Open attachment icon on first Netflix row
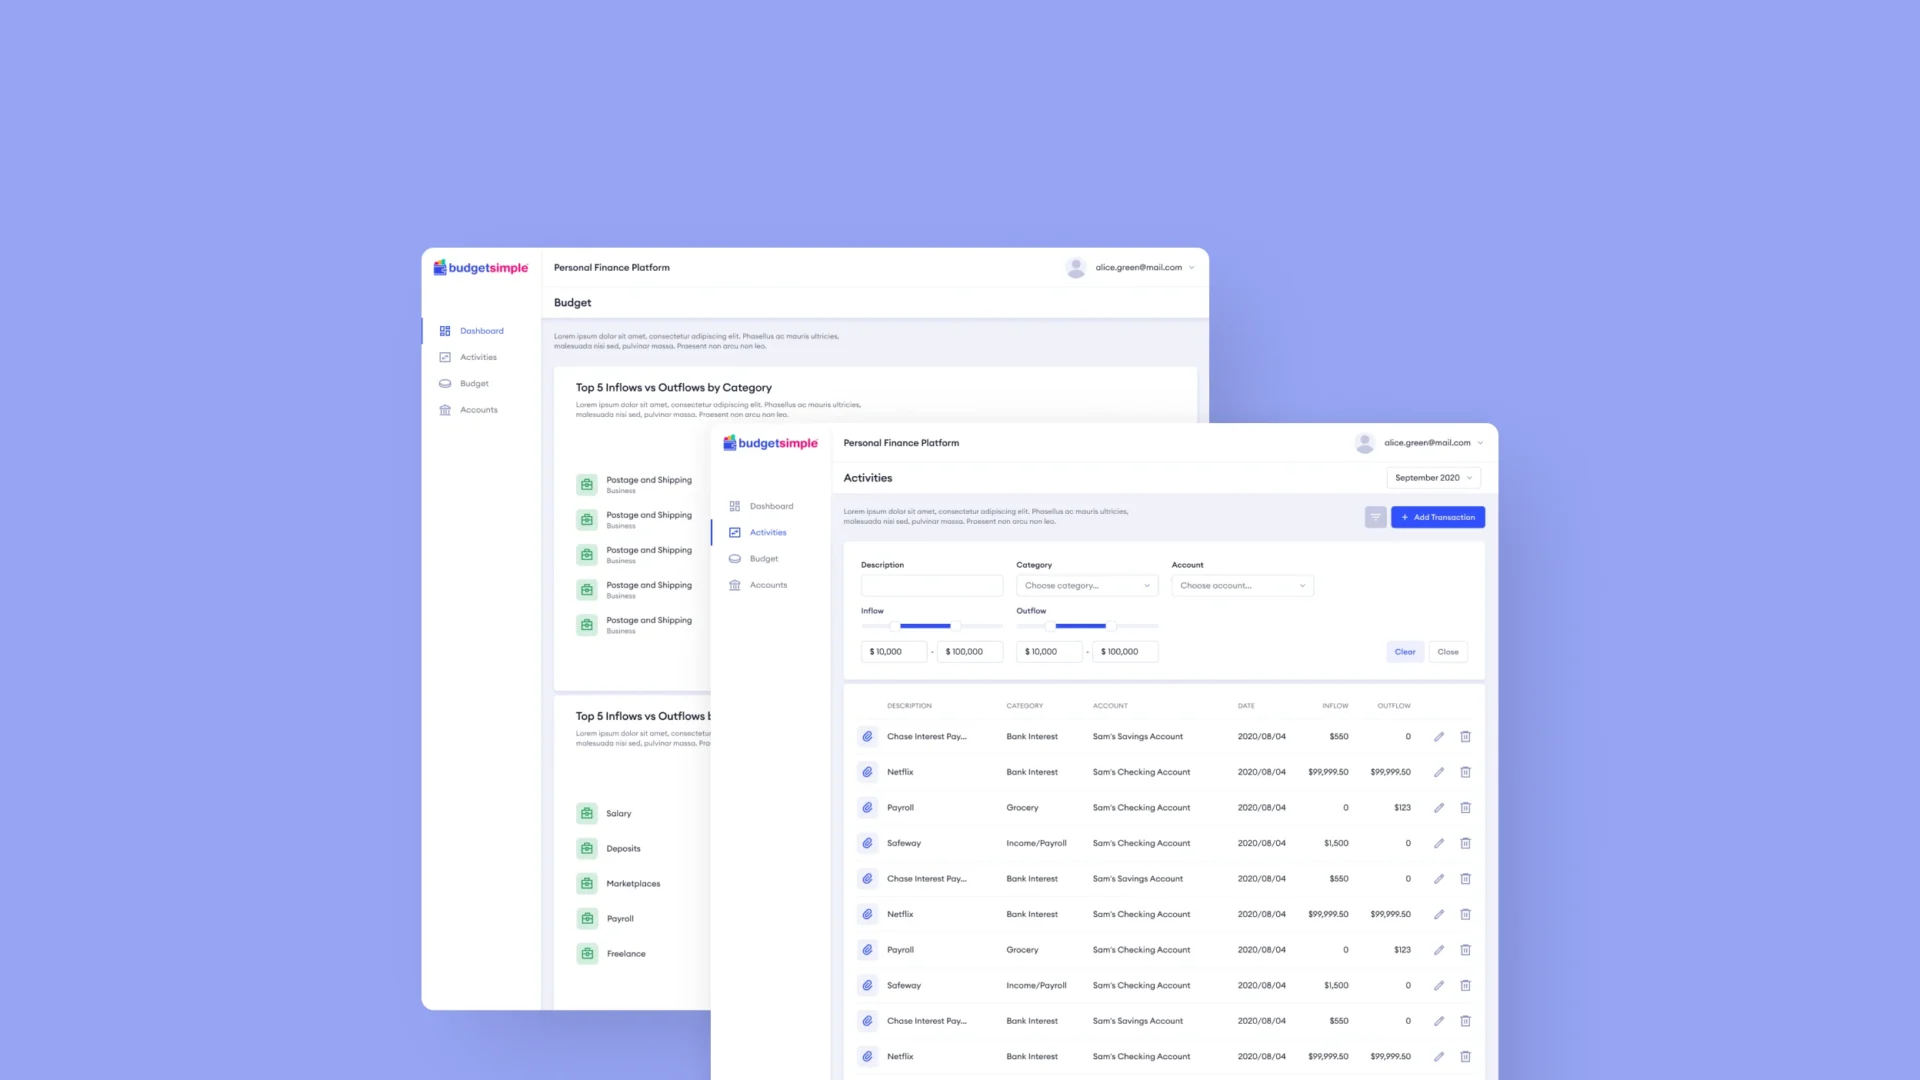1920x1080 pixels. click(x=867, y=772)
